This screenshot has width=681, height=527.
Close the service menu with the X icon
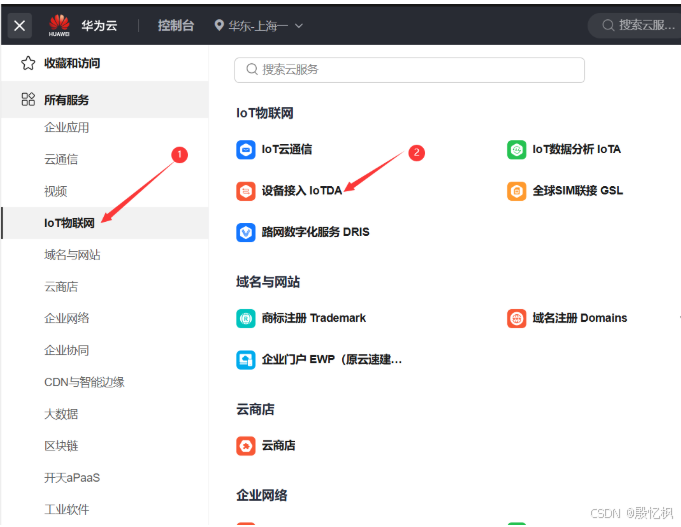click(20, 26)
